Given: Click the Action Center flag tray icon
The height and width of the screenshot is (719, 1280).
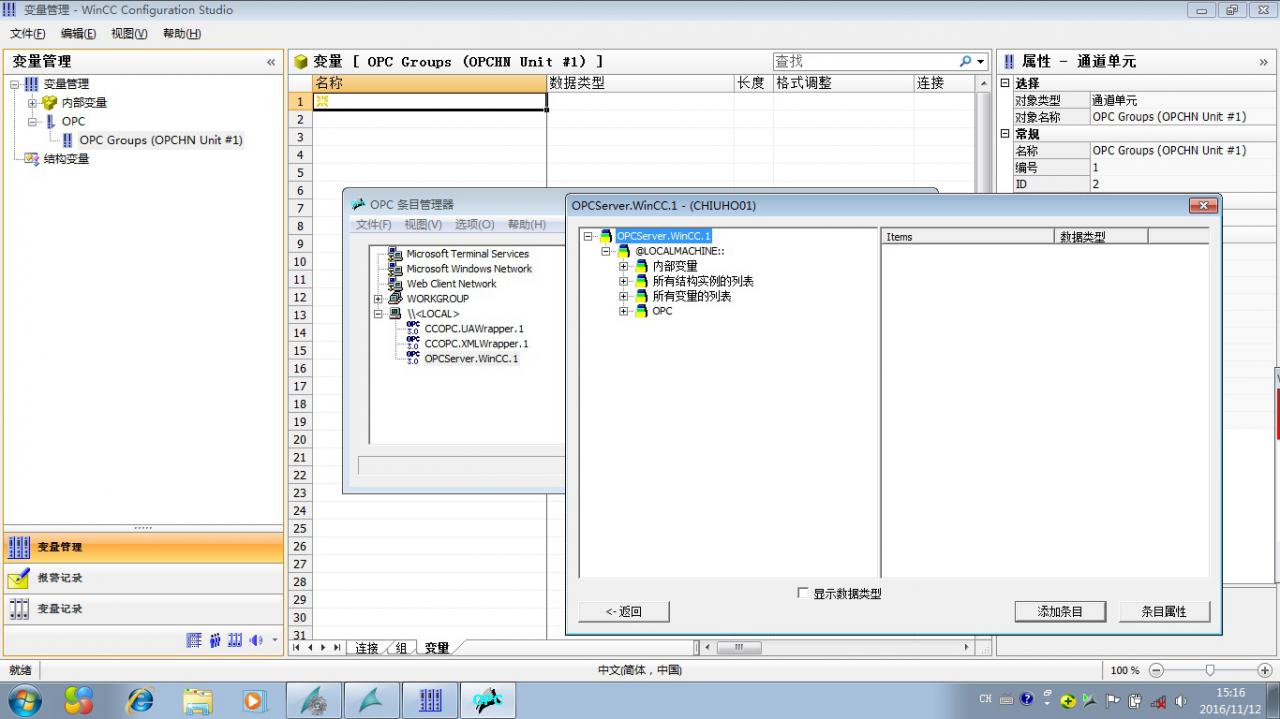Looking at the screenshot, I should click(1113, 700).
